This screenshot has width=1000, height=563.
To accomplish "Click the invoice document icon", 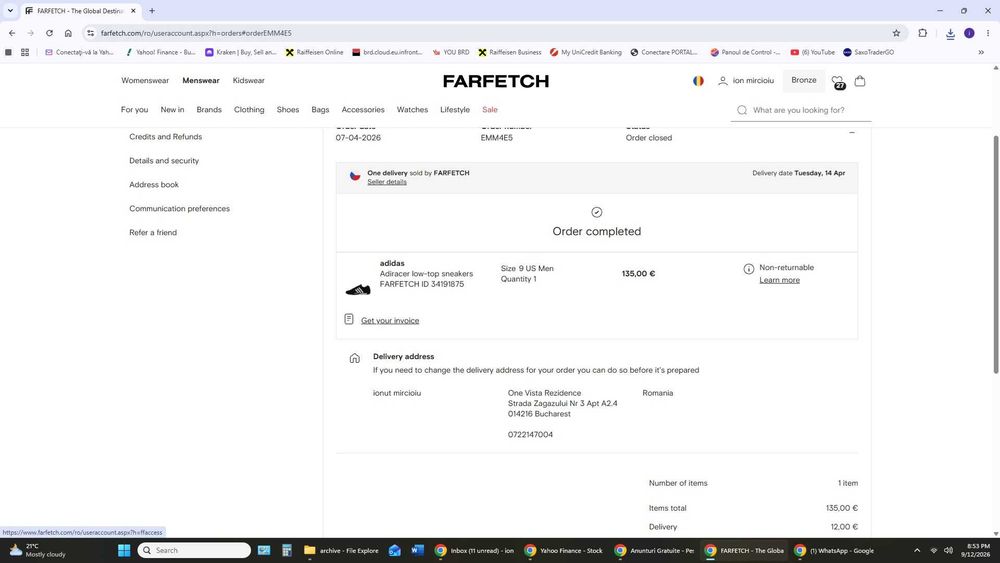I will (x=349, y=319).
